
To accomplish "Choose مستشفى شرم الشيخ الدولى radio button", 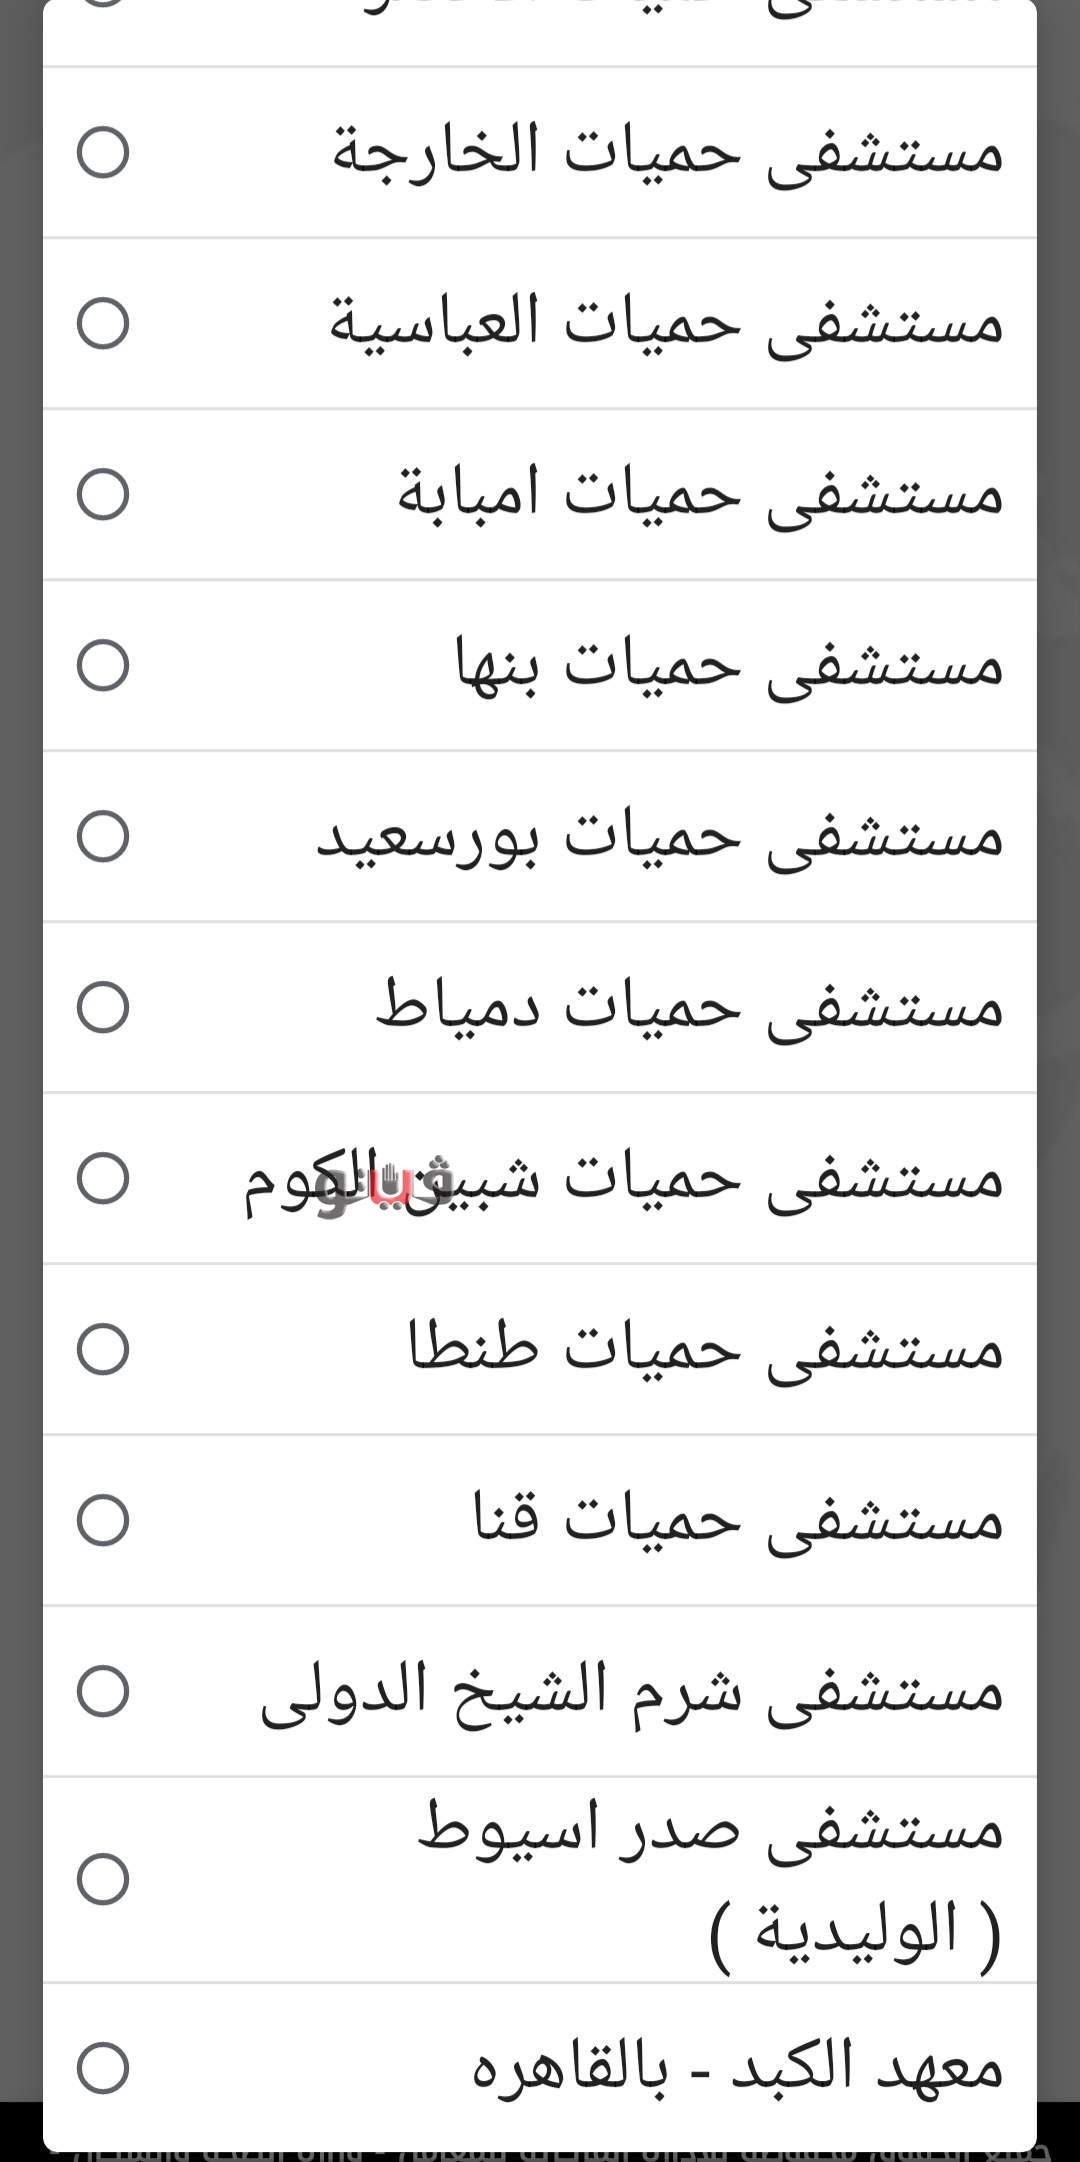I will tap(103, 1691).
